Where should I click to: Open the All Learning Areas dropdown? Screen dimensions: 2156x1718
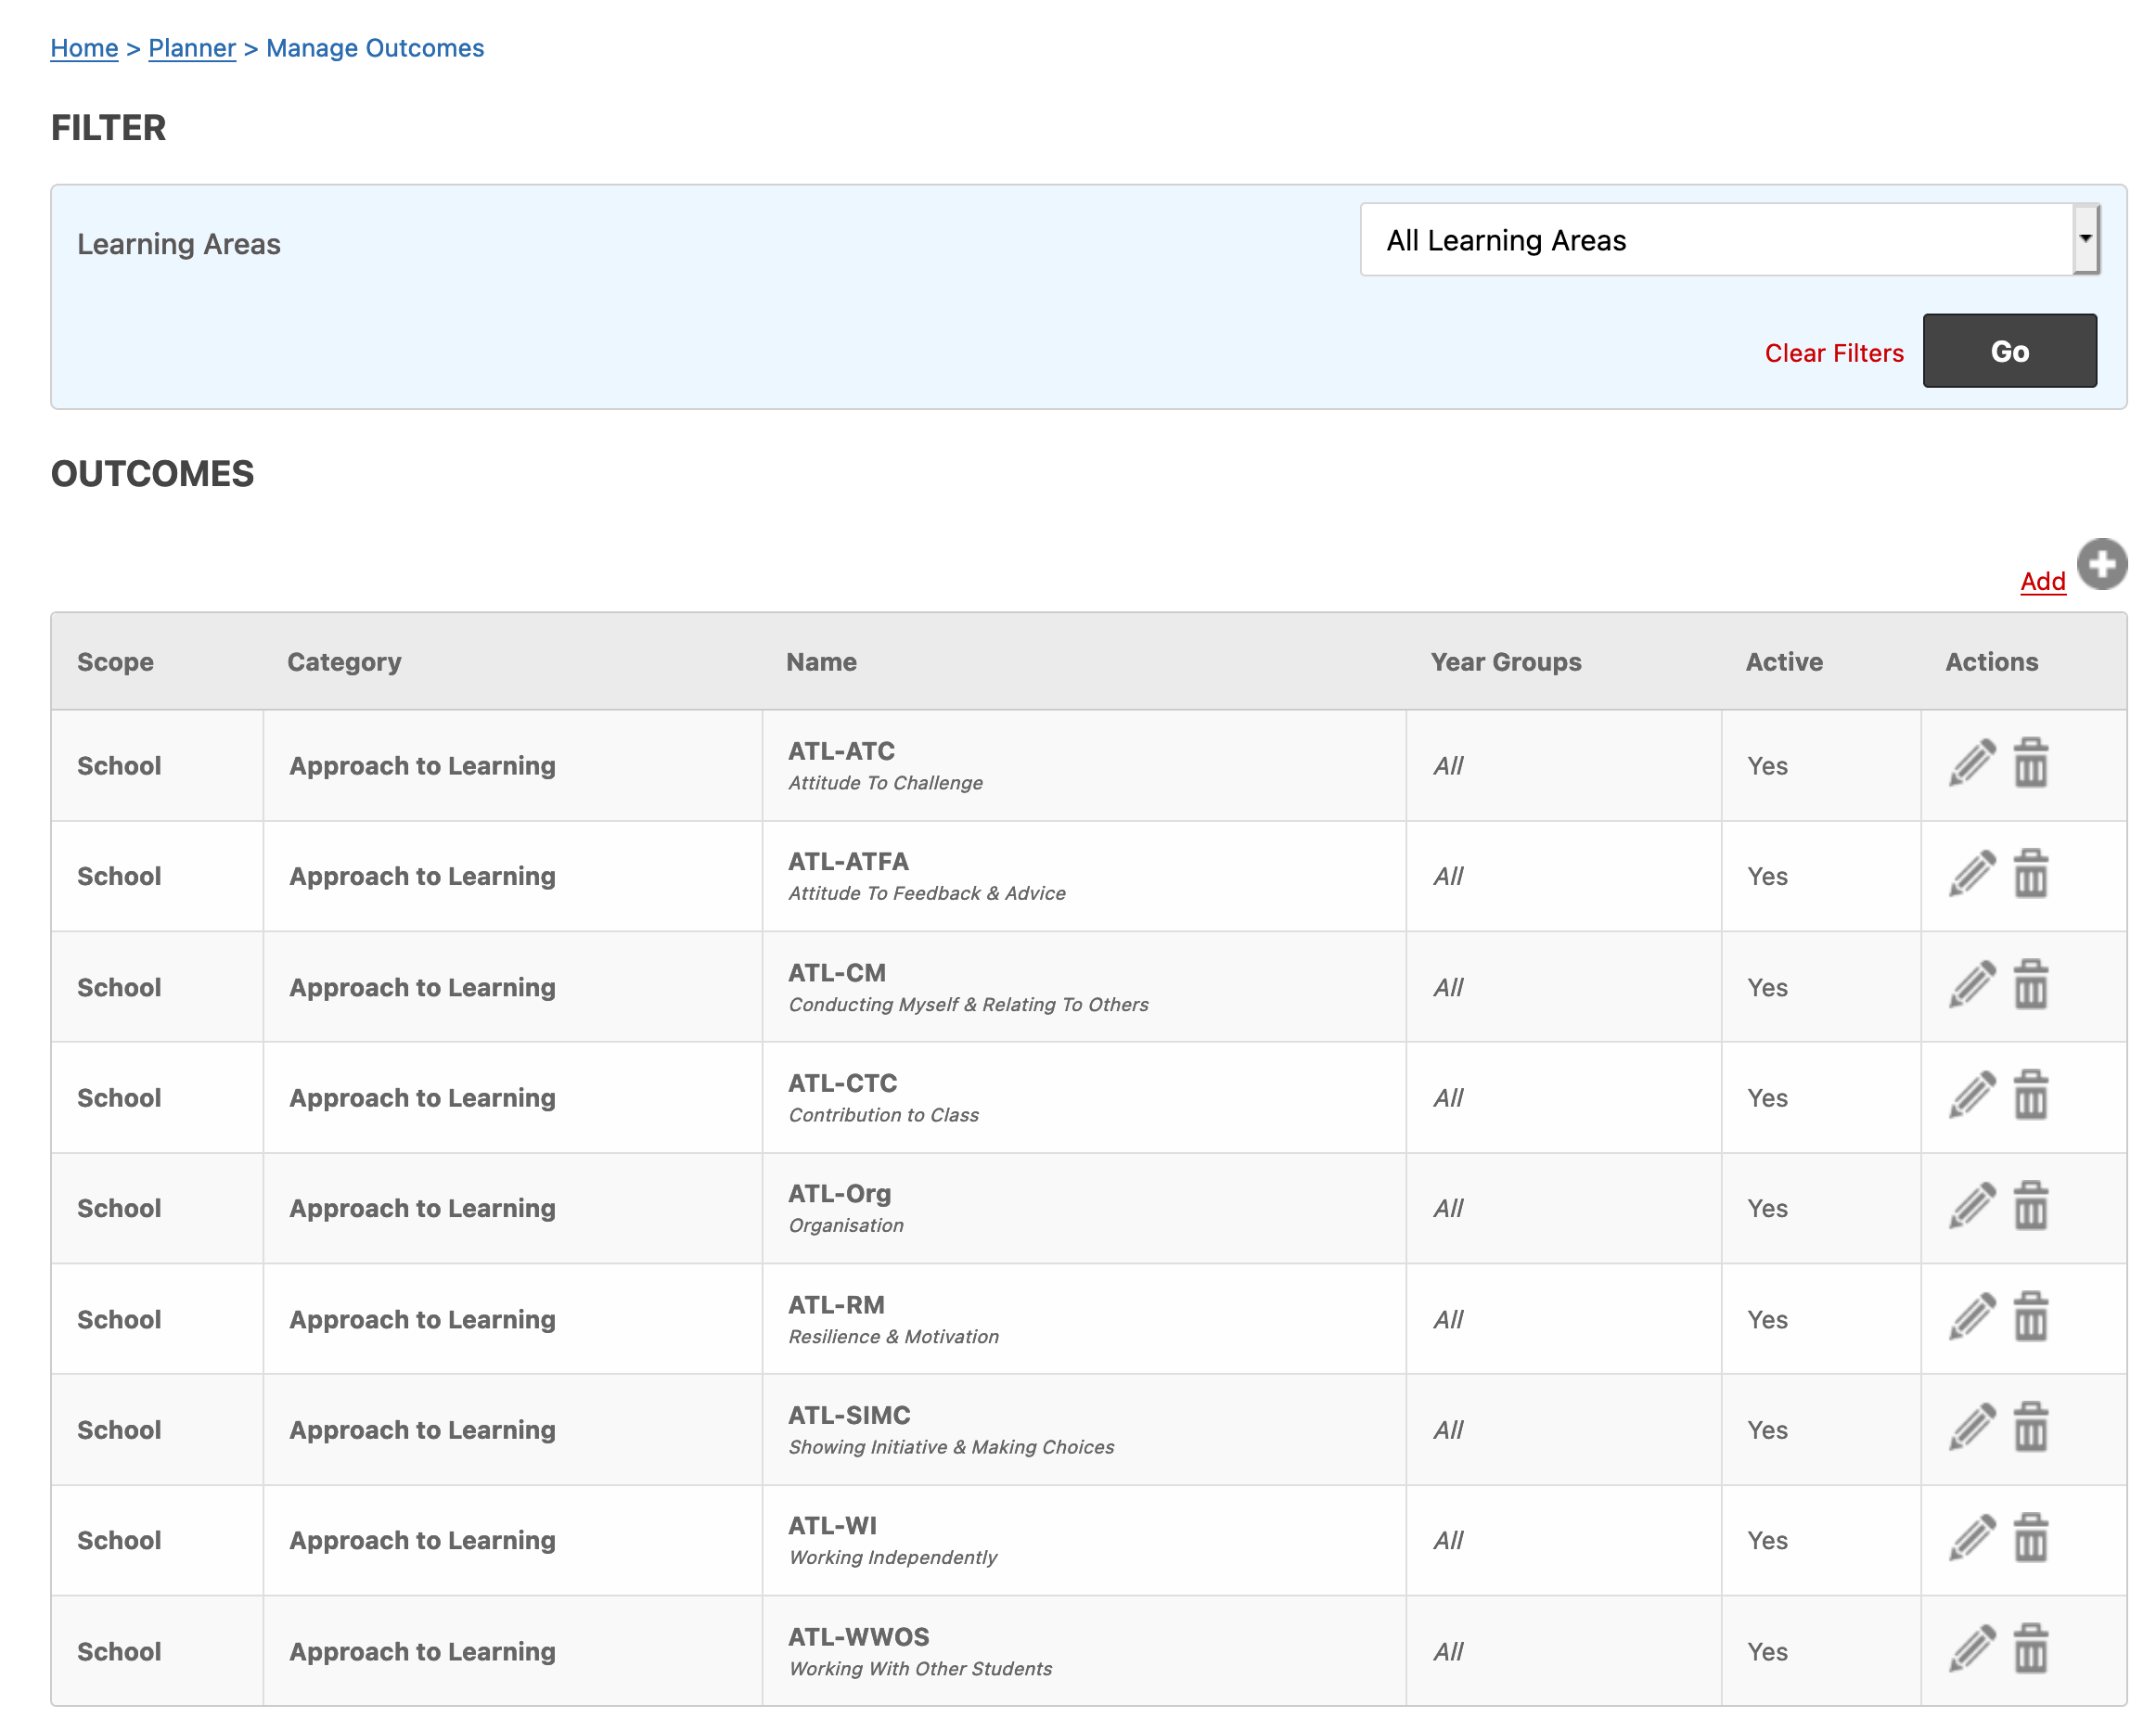(1716, 240)
